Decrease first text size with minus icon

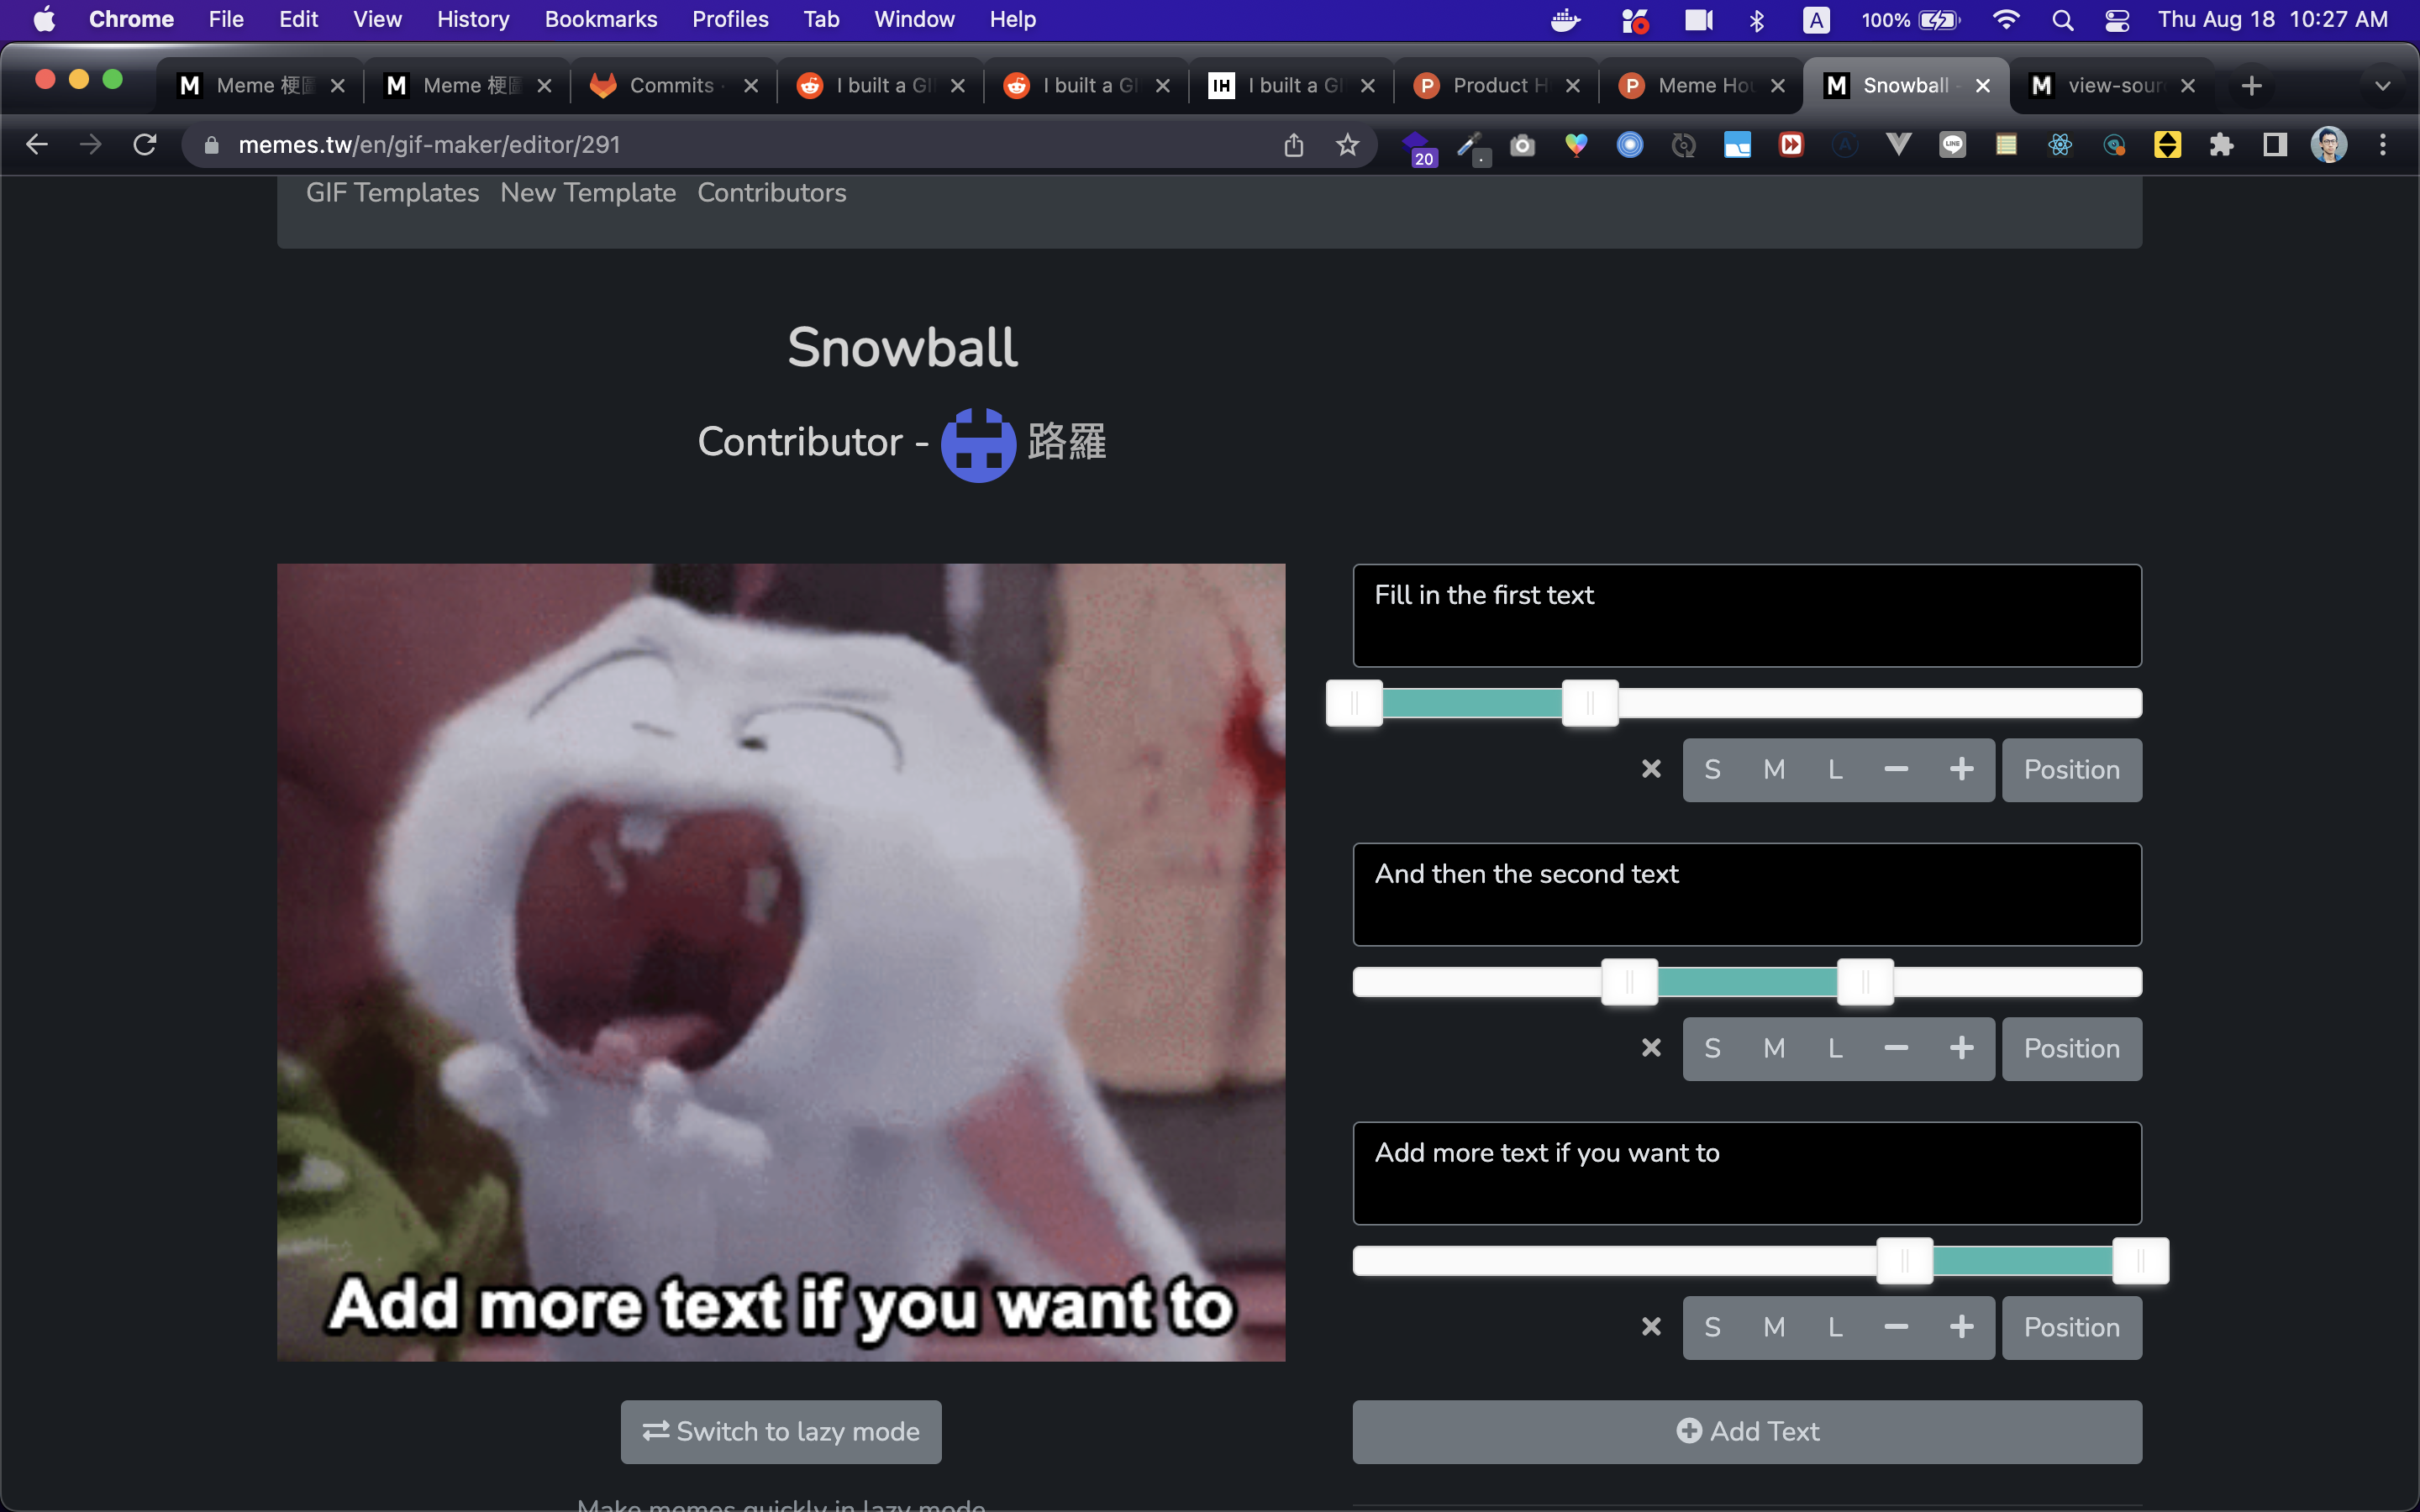point(1896,769)
